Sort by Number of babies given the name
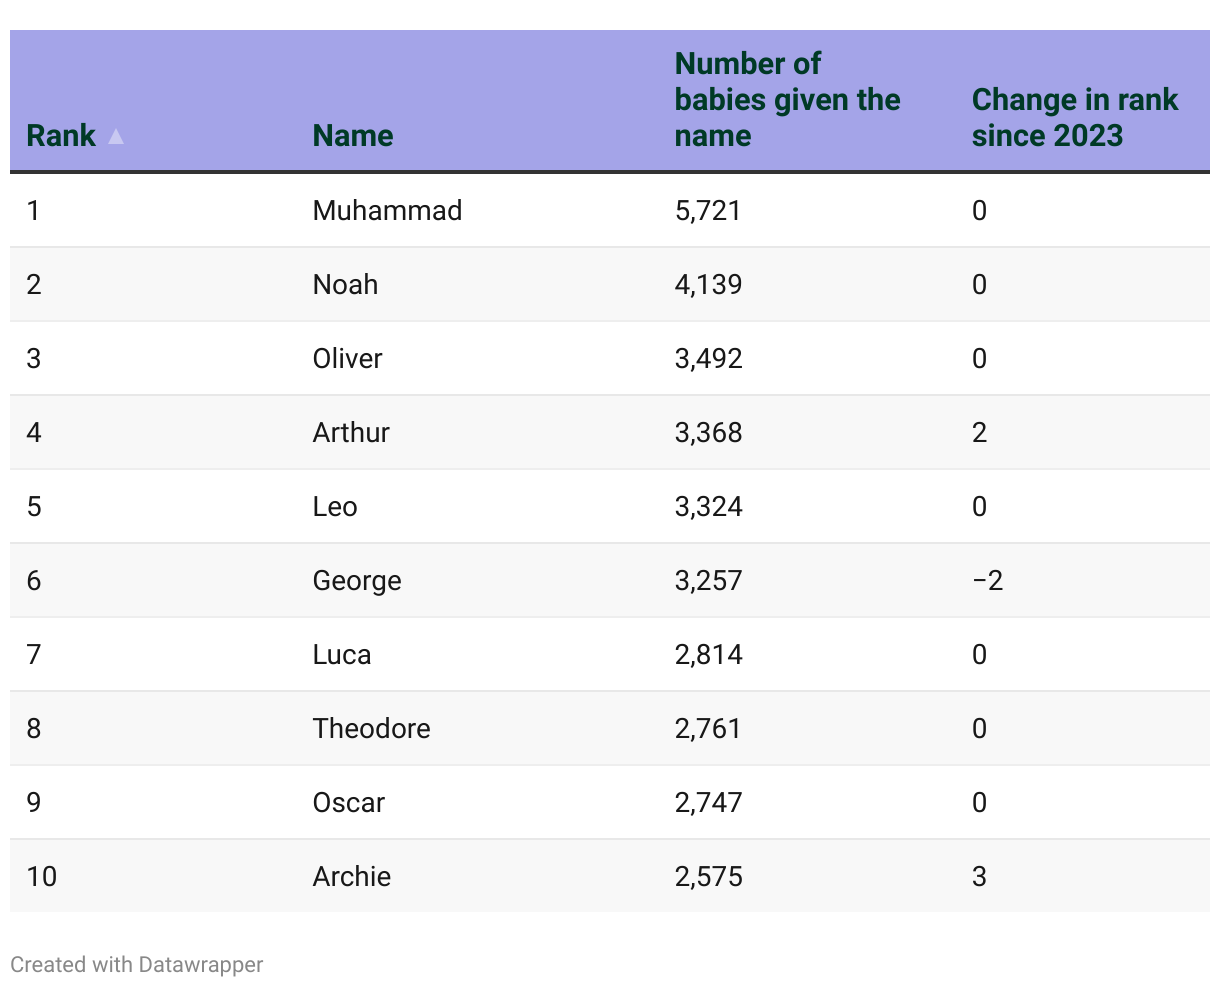The width and height of the screenshot is (1220, 988). tap(787, 100)
